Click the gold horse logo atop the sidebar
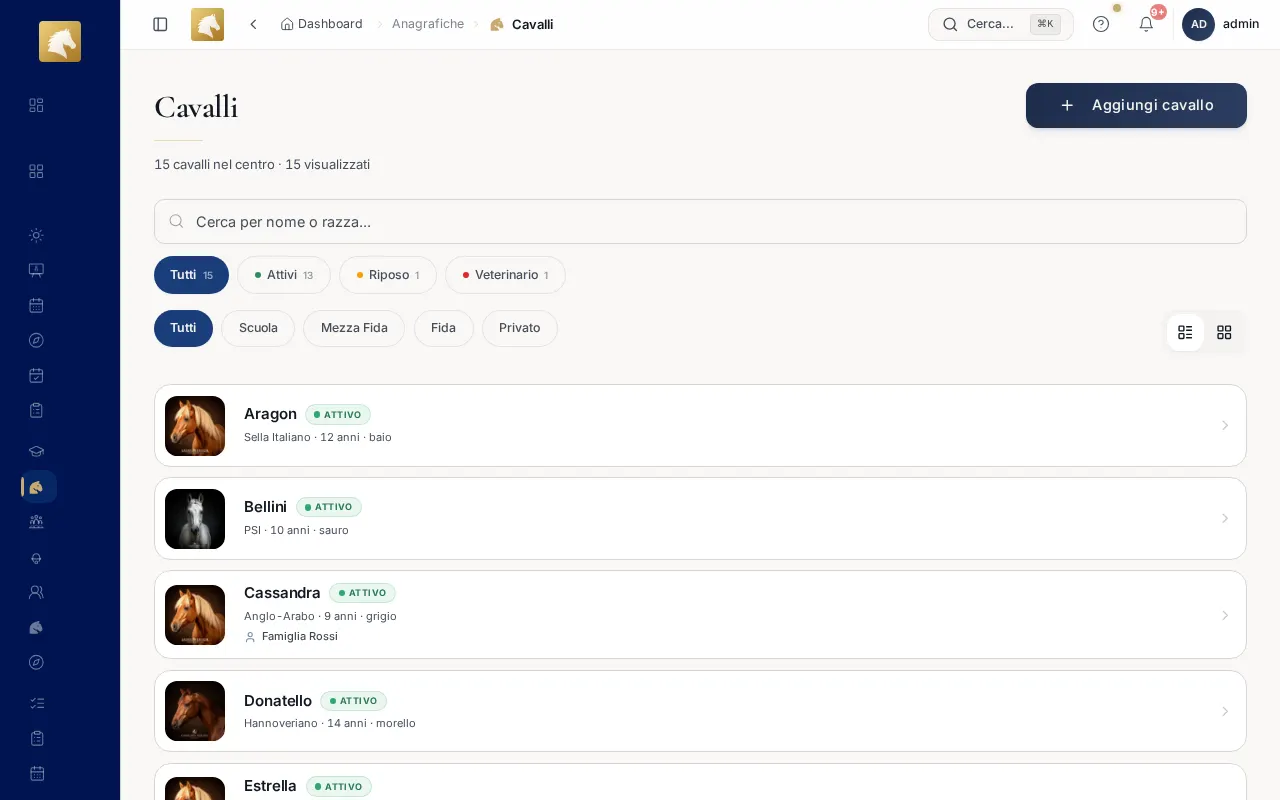This screenshot has width=1280, height=800. [60, 41]
